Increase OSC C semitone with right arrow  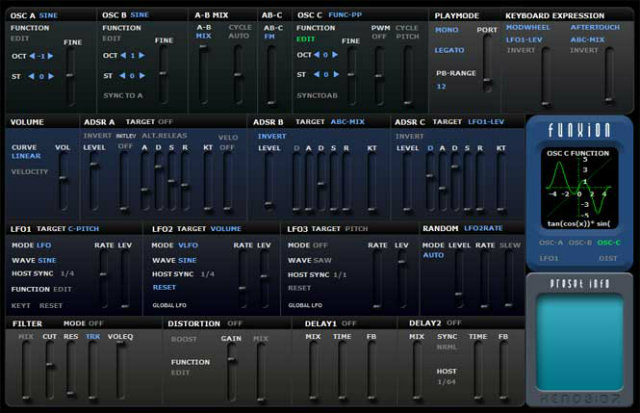click(x=336, y=74)
